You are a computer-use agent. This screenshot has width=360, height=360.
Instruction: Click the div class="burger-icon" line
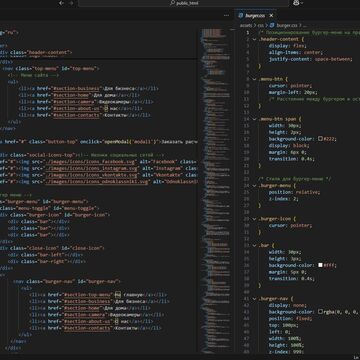point(55,215)
